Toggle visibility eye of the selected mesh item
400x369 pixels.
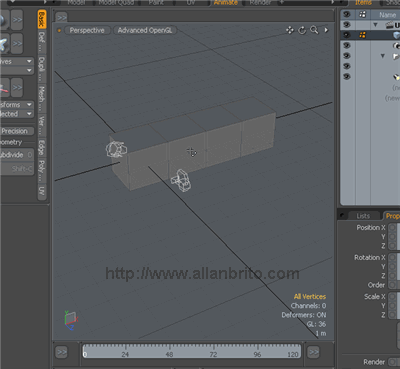point(347,35)
